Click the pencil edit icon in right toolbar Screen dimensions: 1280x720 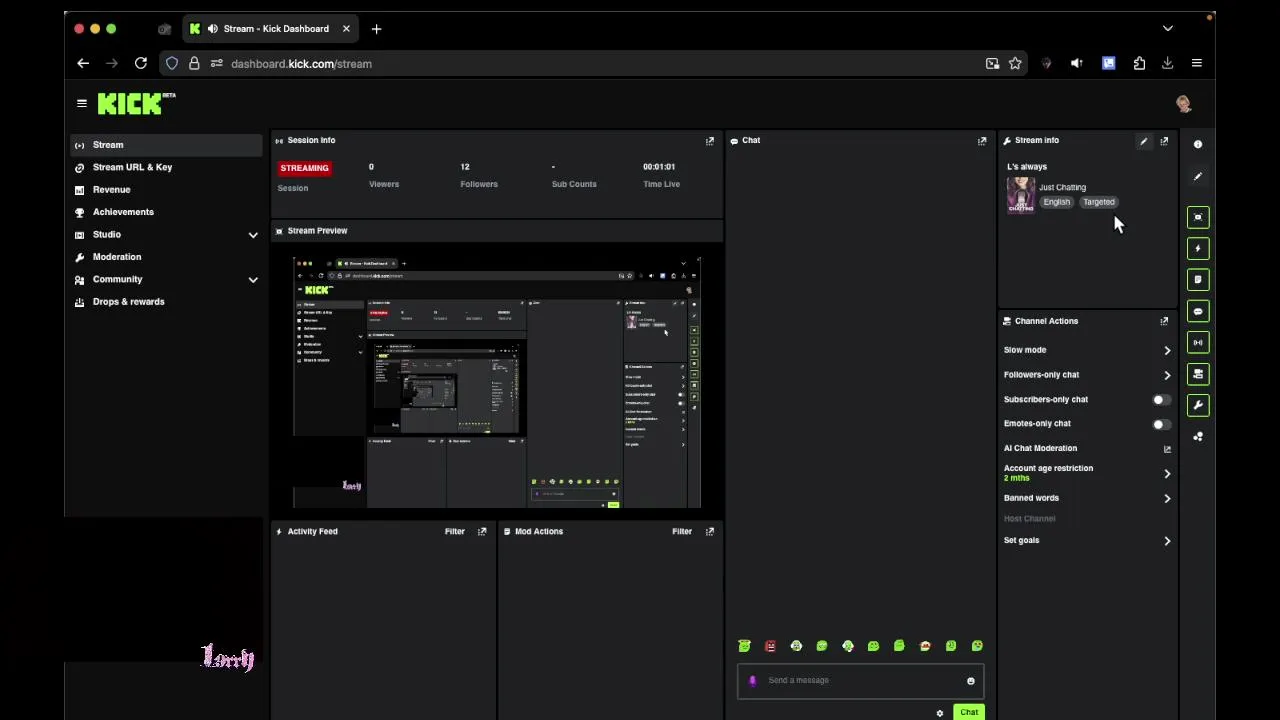point(1198,177)
